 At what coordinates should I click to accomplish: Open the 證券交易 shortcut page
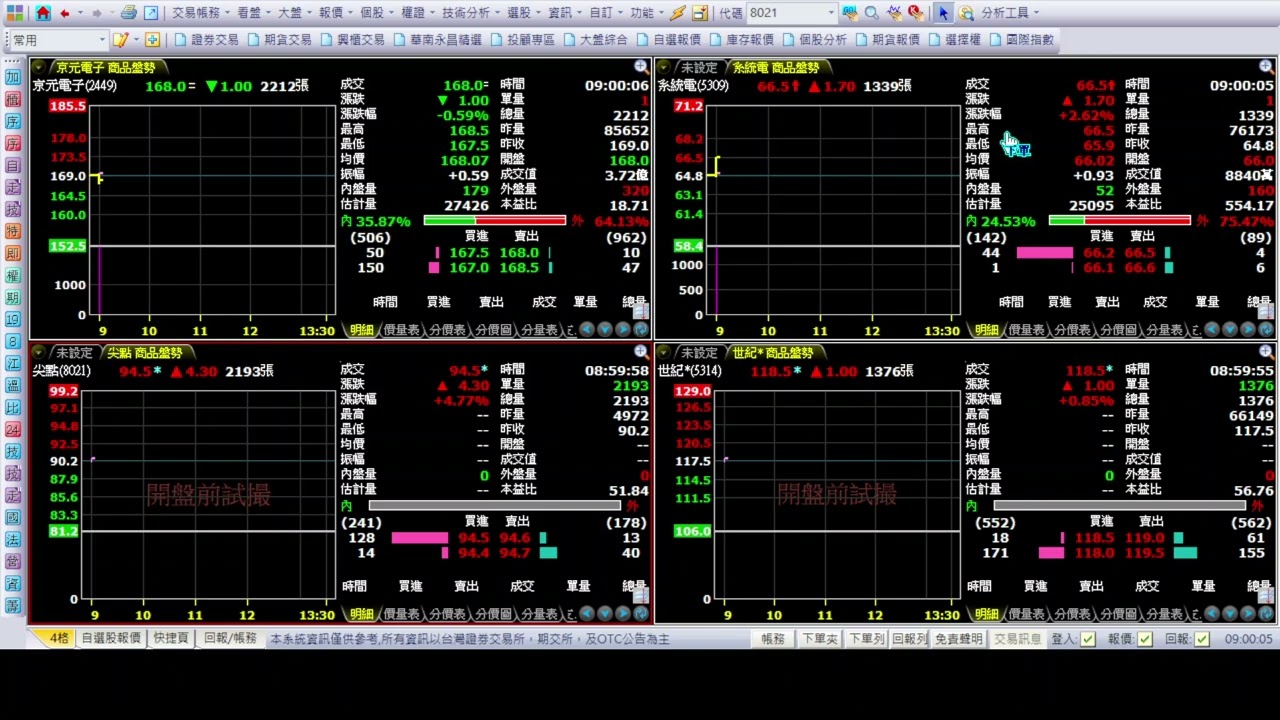[206, 40]
